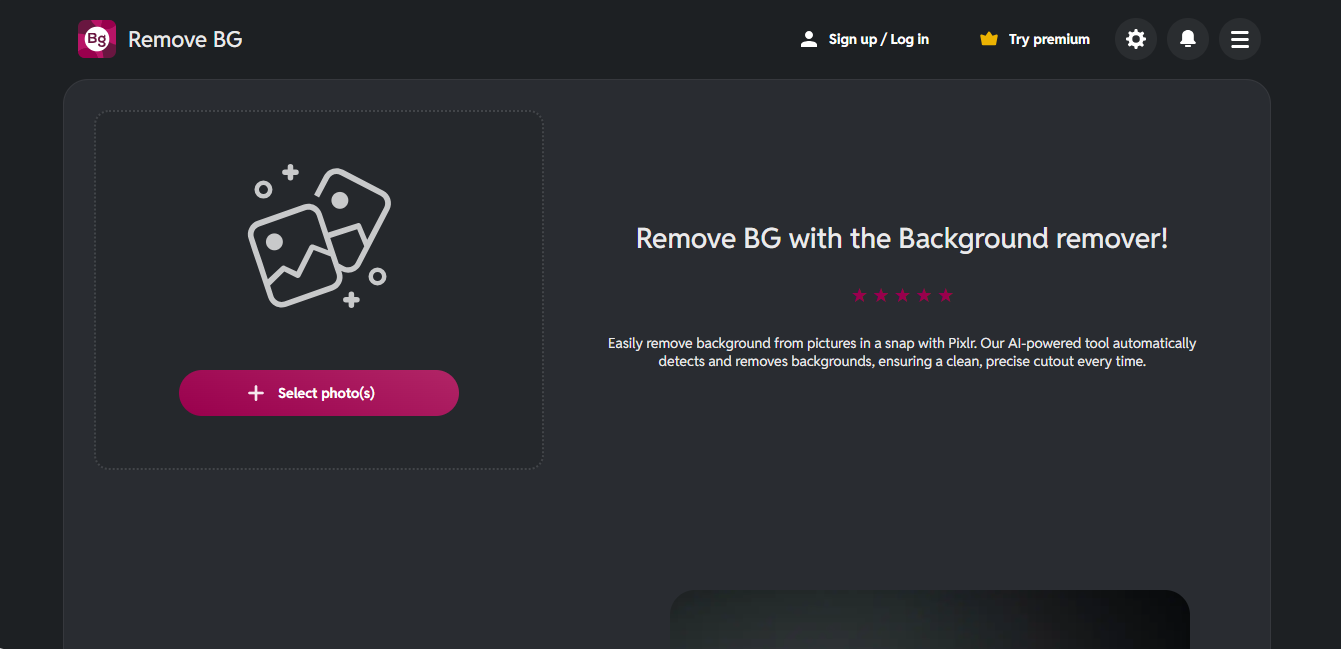Click the fifth rating star
Viewport: 1341px width, 649px height.
click(x=946, y=295)
